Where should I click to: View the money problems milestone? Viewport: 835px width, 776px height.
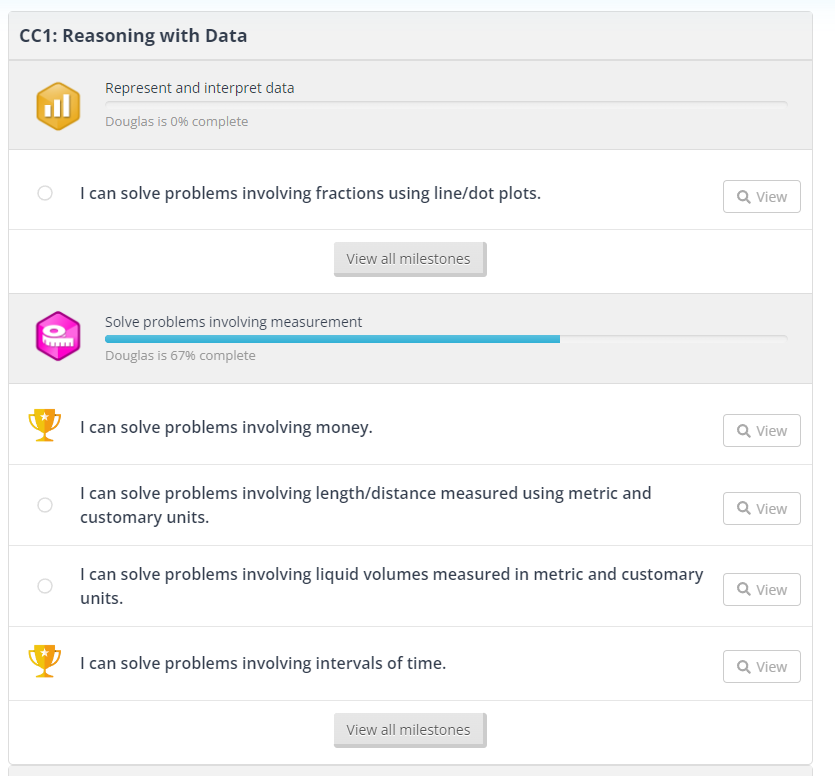[761, 431]
